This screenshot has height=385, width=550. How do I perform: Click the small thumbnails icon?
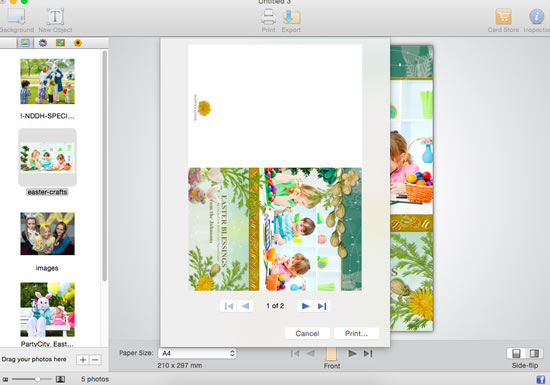pos(5,379)
